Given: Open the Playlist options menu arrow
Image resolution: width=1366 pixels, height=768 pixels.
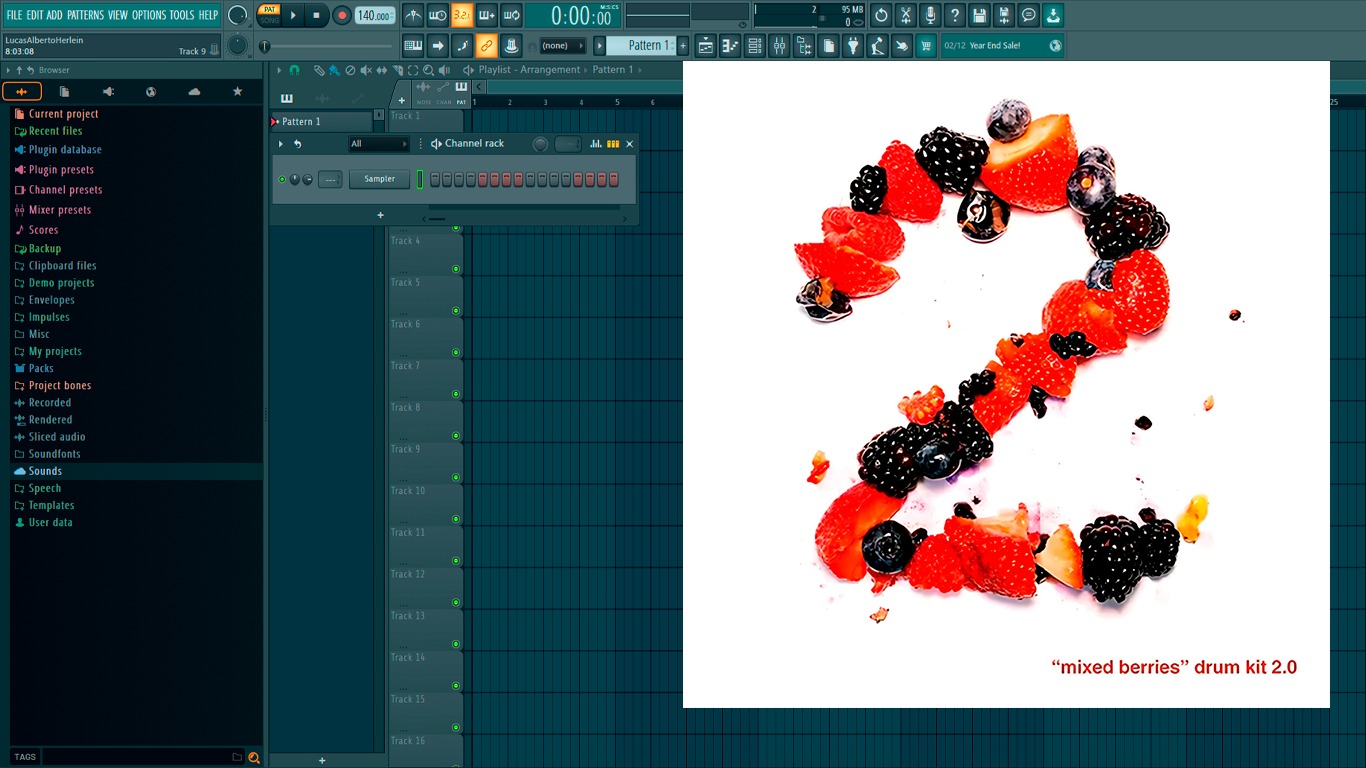Looking at the screenshot, I should (x=279, y=70).
